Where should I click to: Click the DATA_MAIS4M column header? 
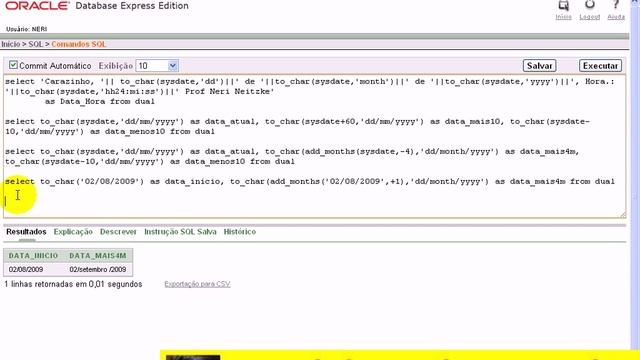tap(98, 256)
